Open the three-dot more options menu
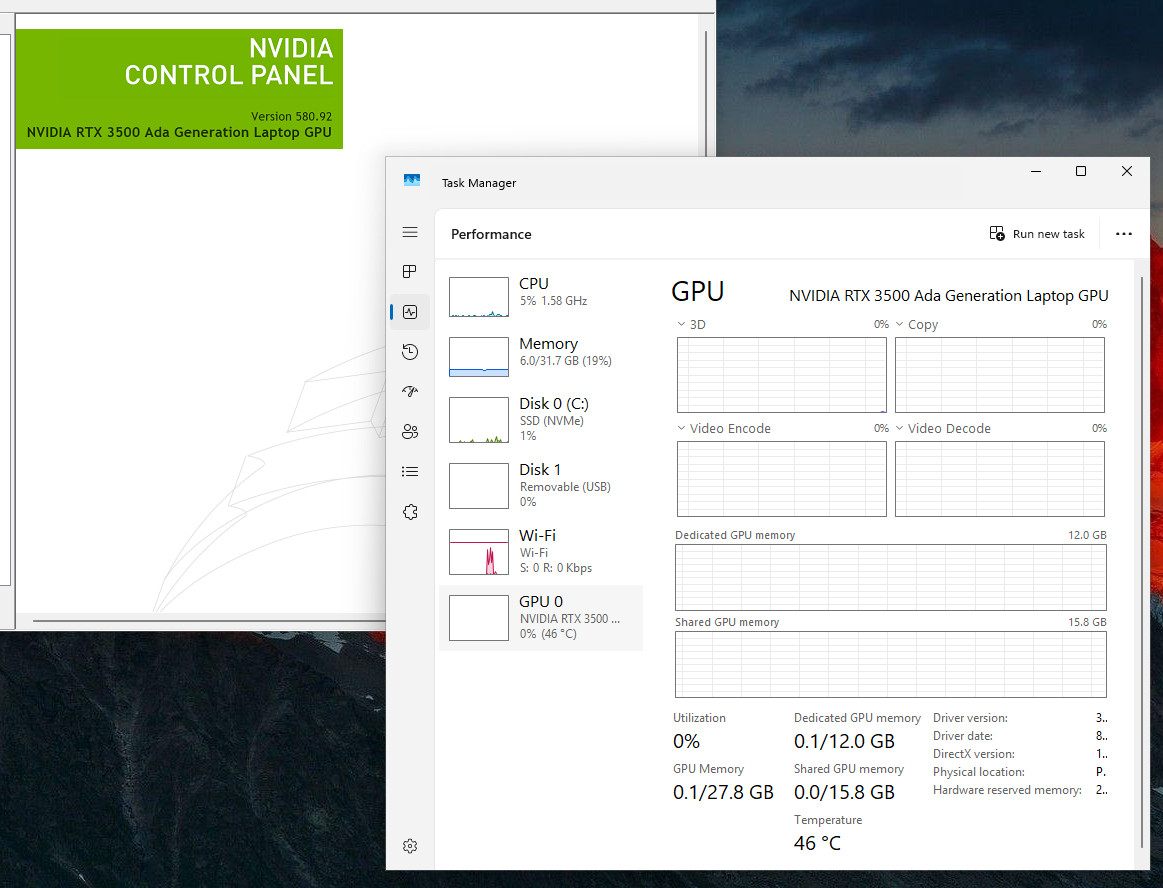The width and height of the screenshot is (1163, 888). [x=1124, y=234]
